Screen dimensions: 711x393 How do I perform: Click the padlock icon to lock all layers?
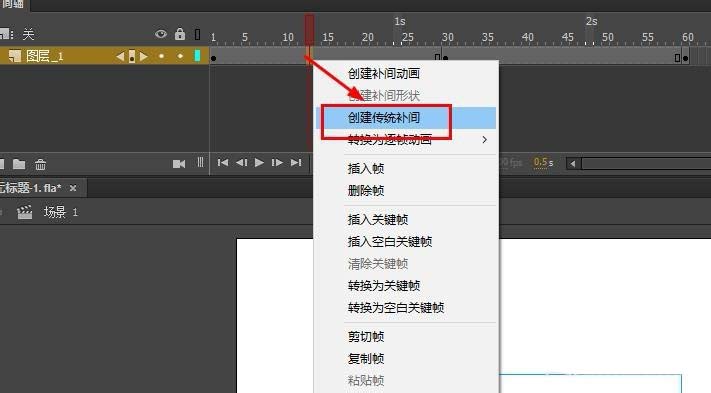[180, 34]
